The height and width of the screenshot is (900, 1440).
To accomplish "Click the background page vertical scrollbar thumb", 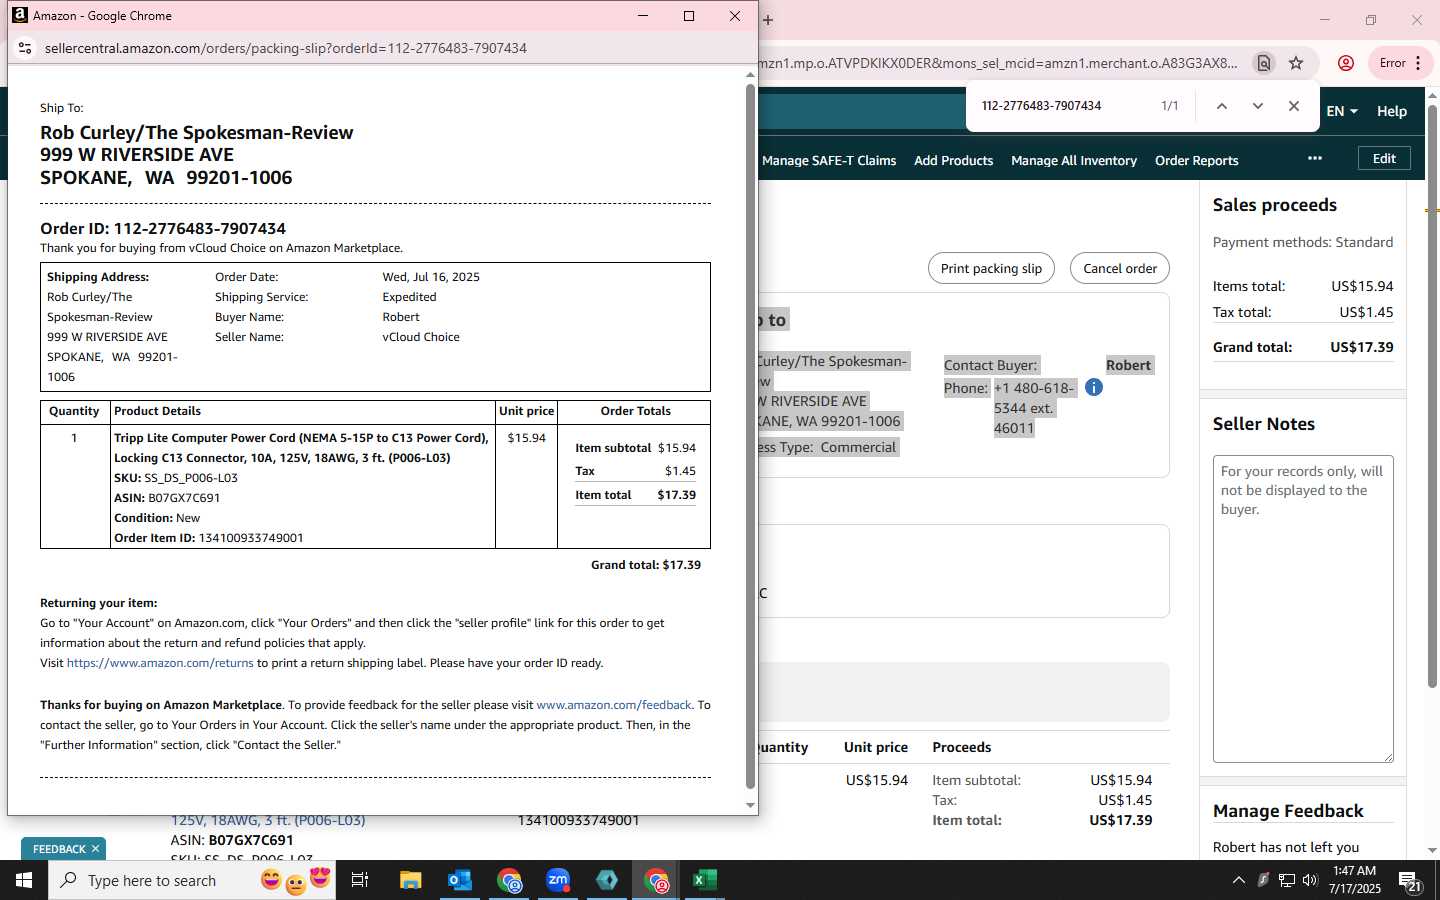I will [x=1432, y=396].
